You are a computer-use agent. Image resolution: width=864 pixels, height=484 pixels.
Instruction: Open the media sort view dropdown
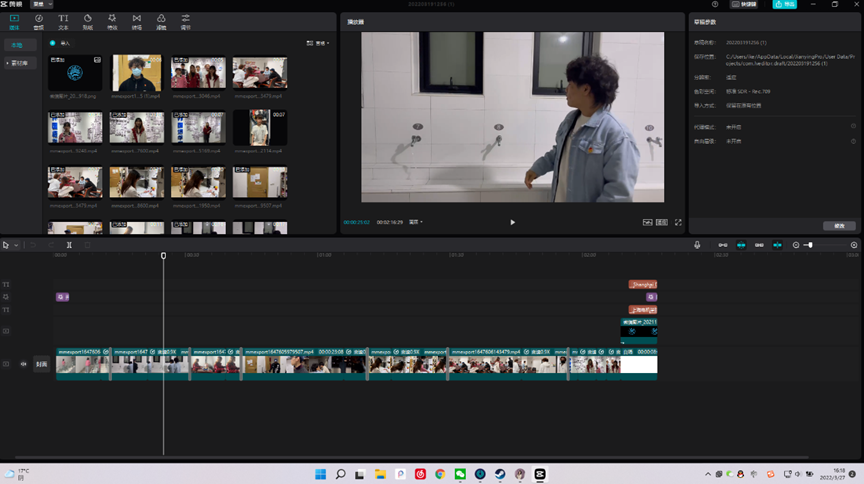pos(320,43)
